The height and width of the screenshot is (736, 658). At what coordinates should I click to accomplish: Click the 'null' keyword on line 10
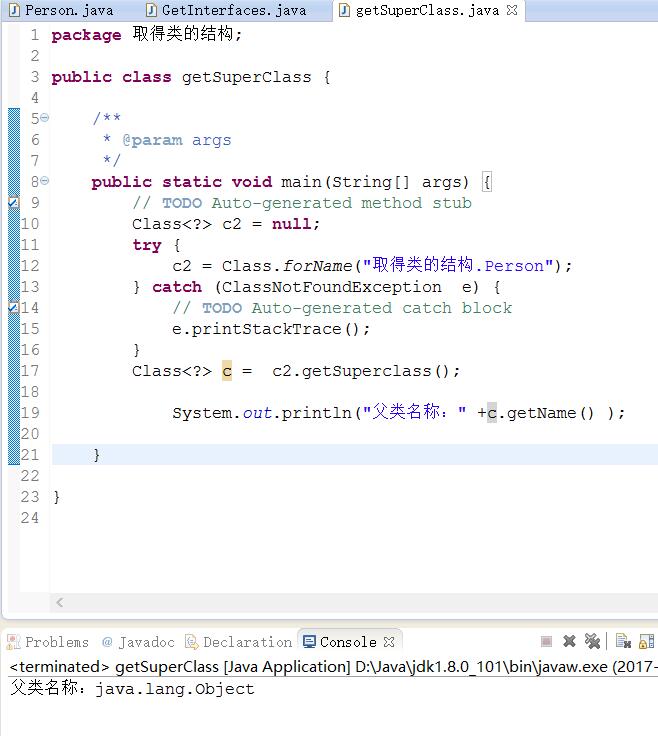click(x=291, y=224)
